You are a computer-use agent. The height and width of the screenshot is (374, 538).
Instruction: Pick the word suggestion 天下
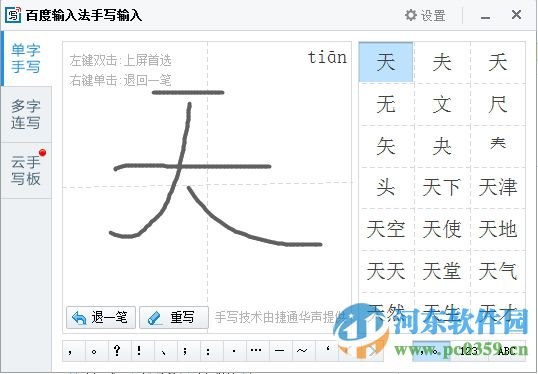(442, 187)
